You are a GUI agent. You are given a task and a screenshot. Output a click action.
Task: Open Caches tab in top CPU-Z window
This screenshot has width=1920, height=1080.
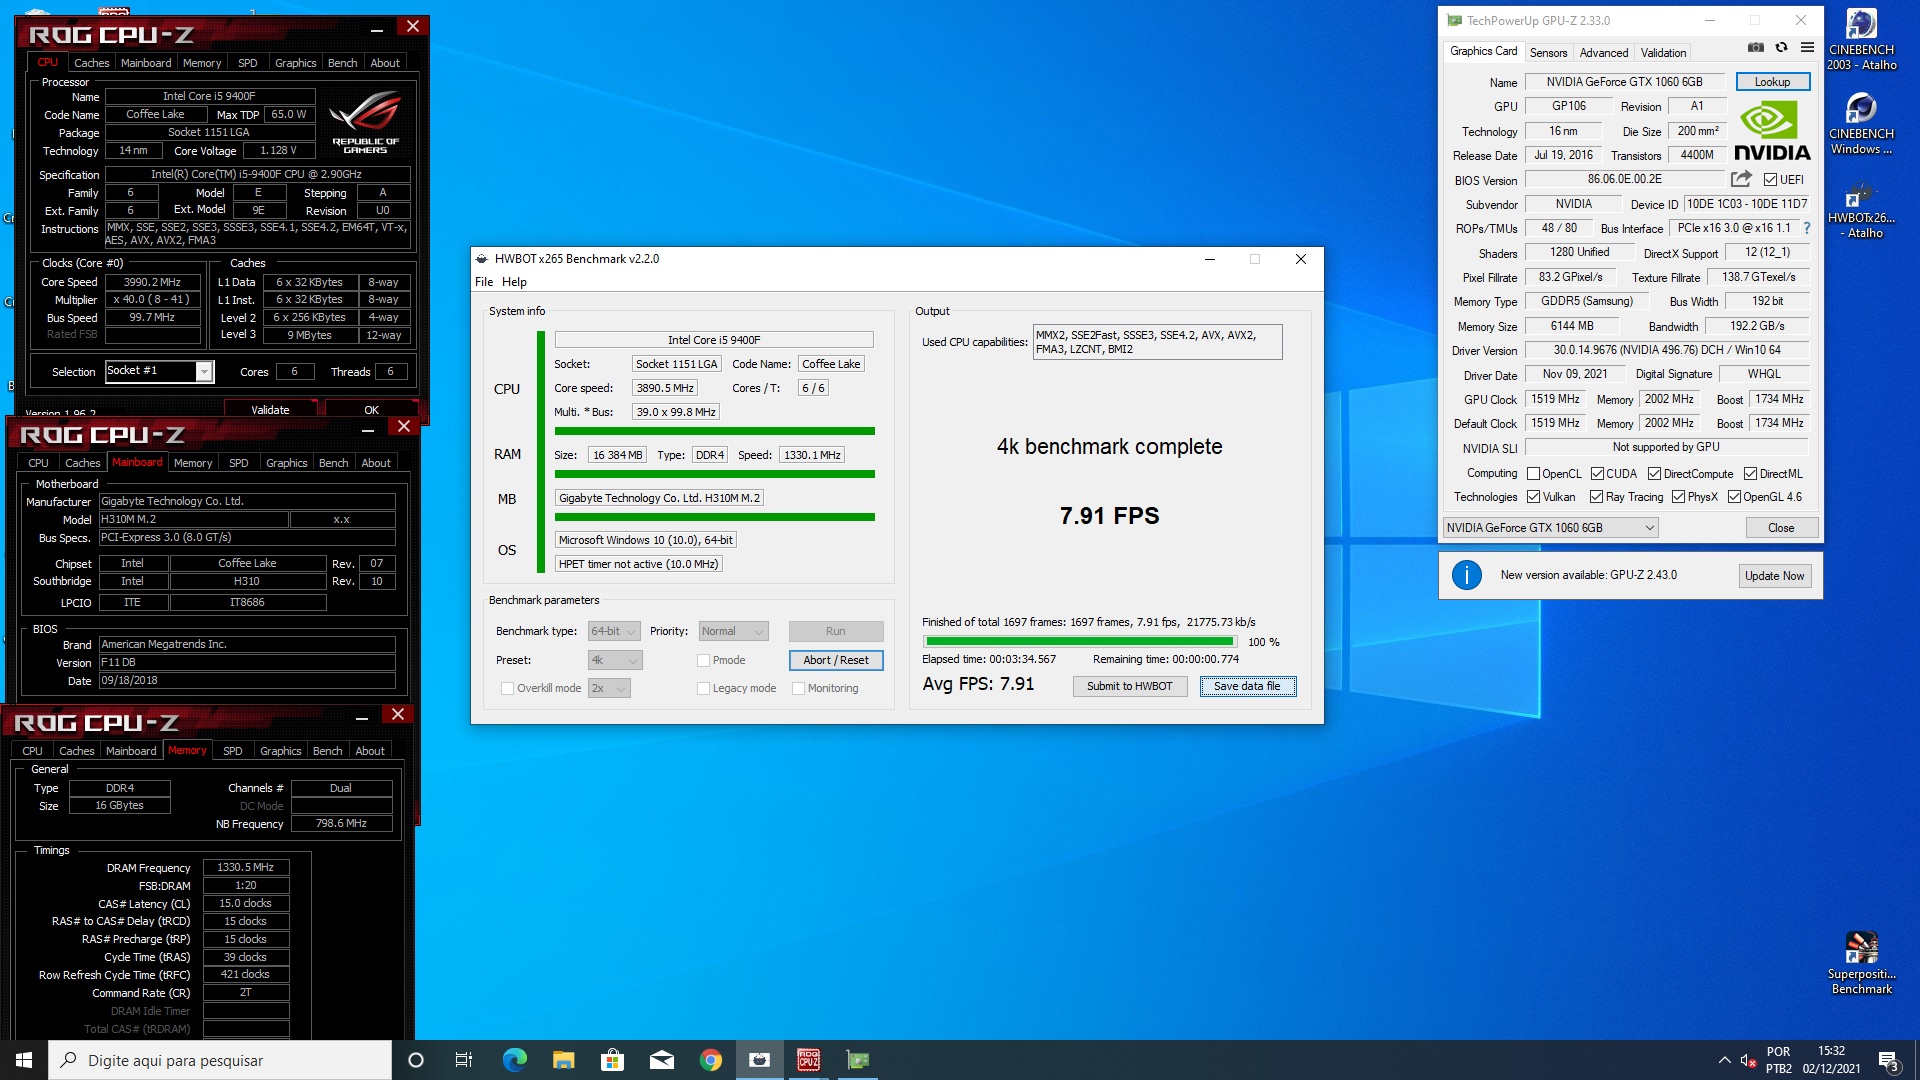tap(92, 63)
